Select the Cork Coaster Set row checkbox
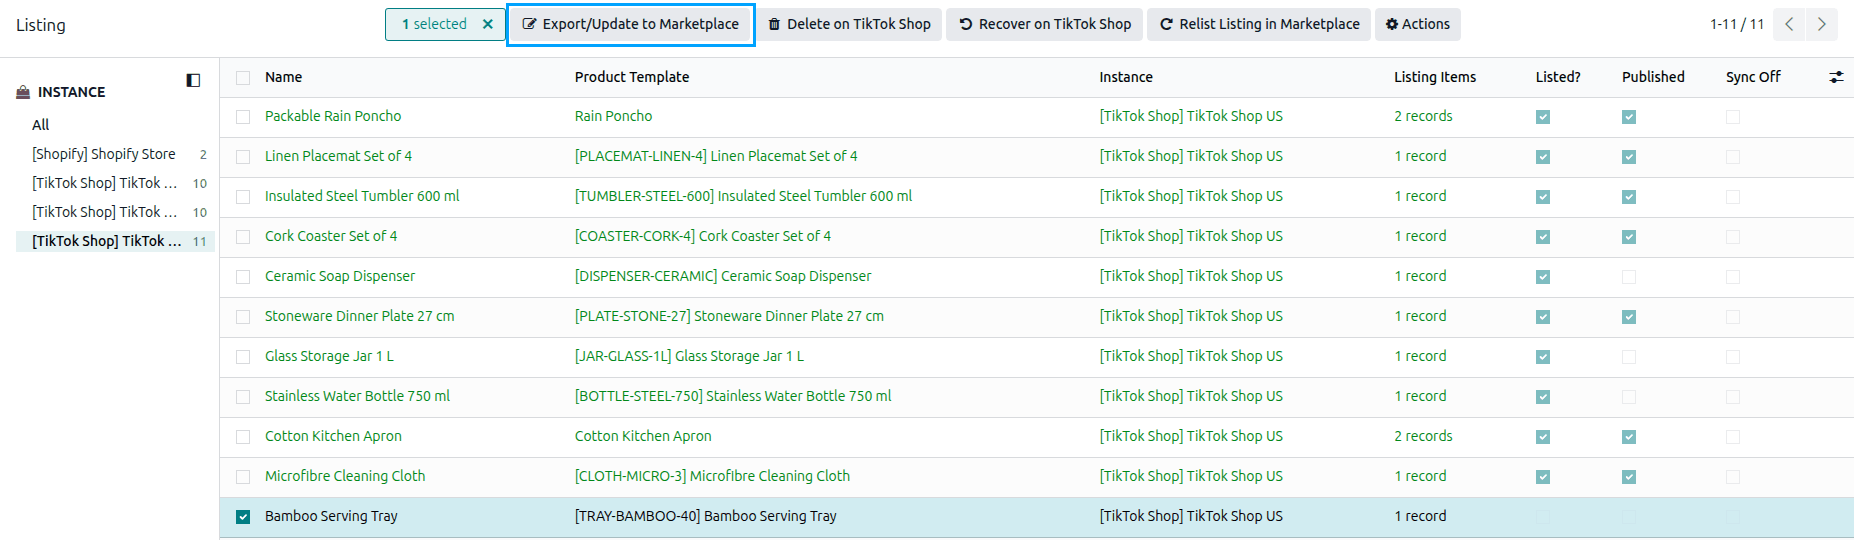Viewport: 1854px width, 540px height. click(x=243, y=237)
